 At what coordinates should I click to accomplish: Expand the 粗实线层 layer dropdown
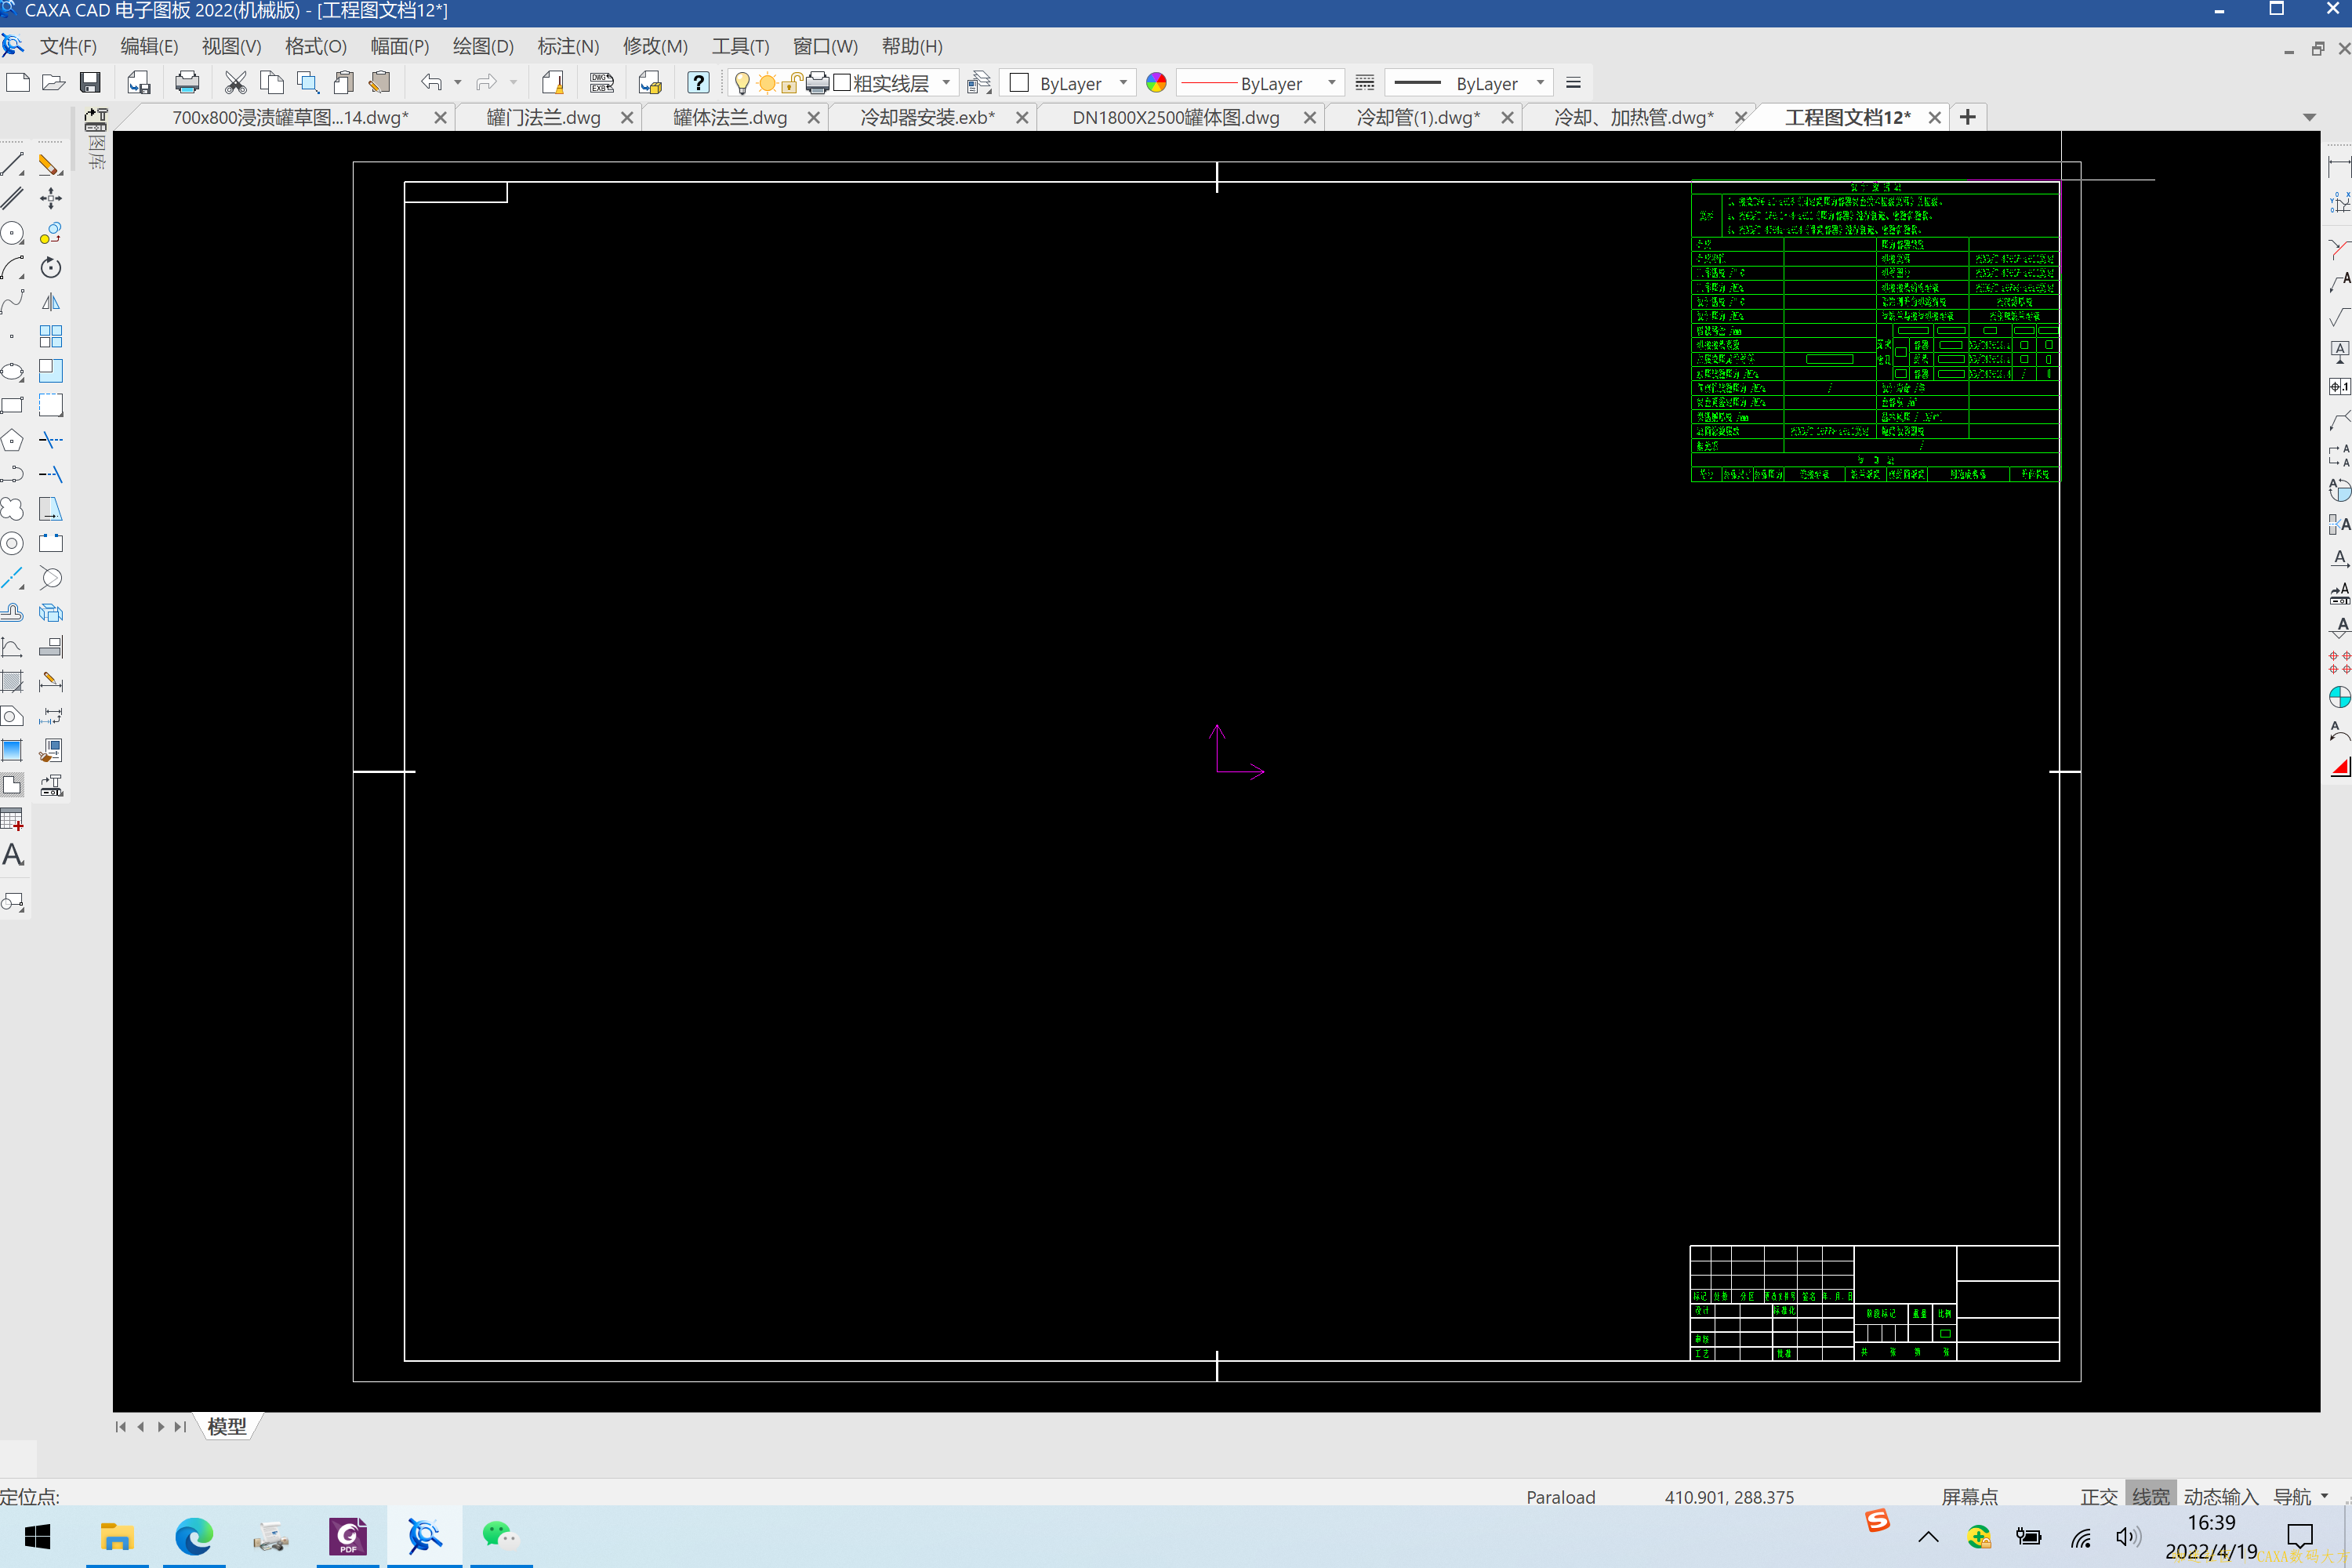(x=946, y=83)
